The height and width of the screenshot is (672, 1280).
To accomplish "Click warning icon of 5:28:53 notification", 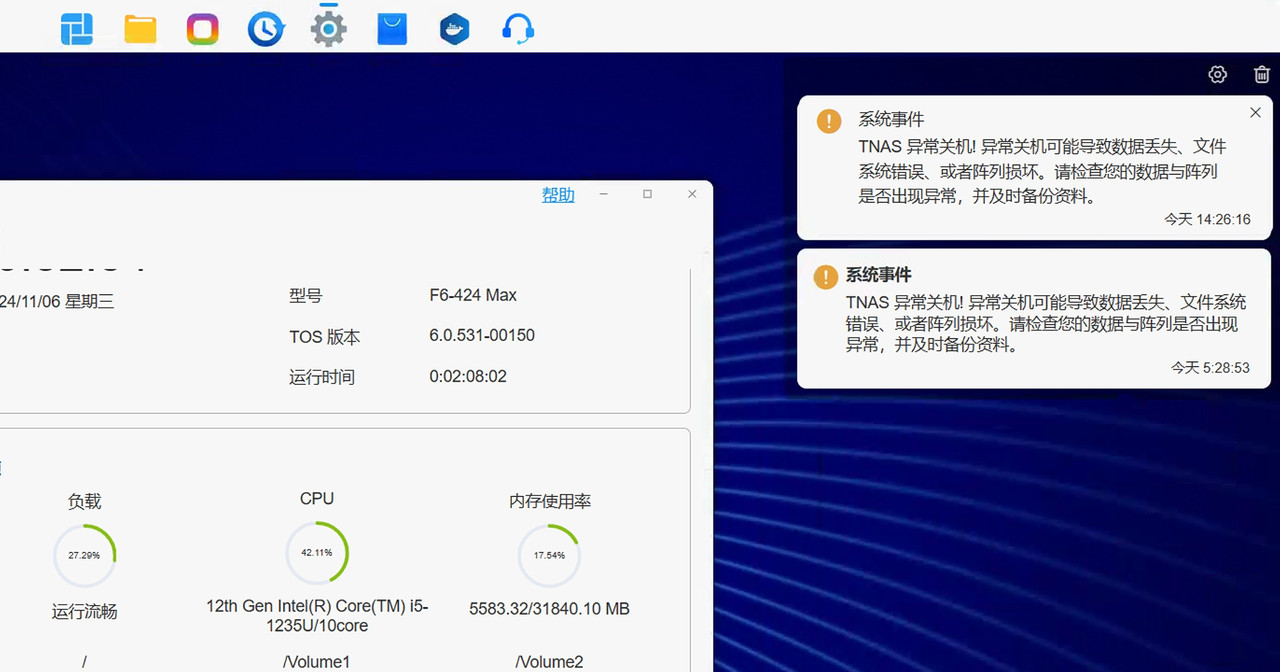I will (825, 276).
